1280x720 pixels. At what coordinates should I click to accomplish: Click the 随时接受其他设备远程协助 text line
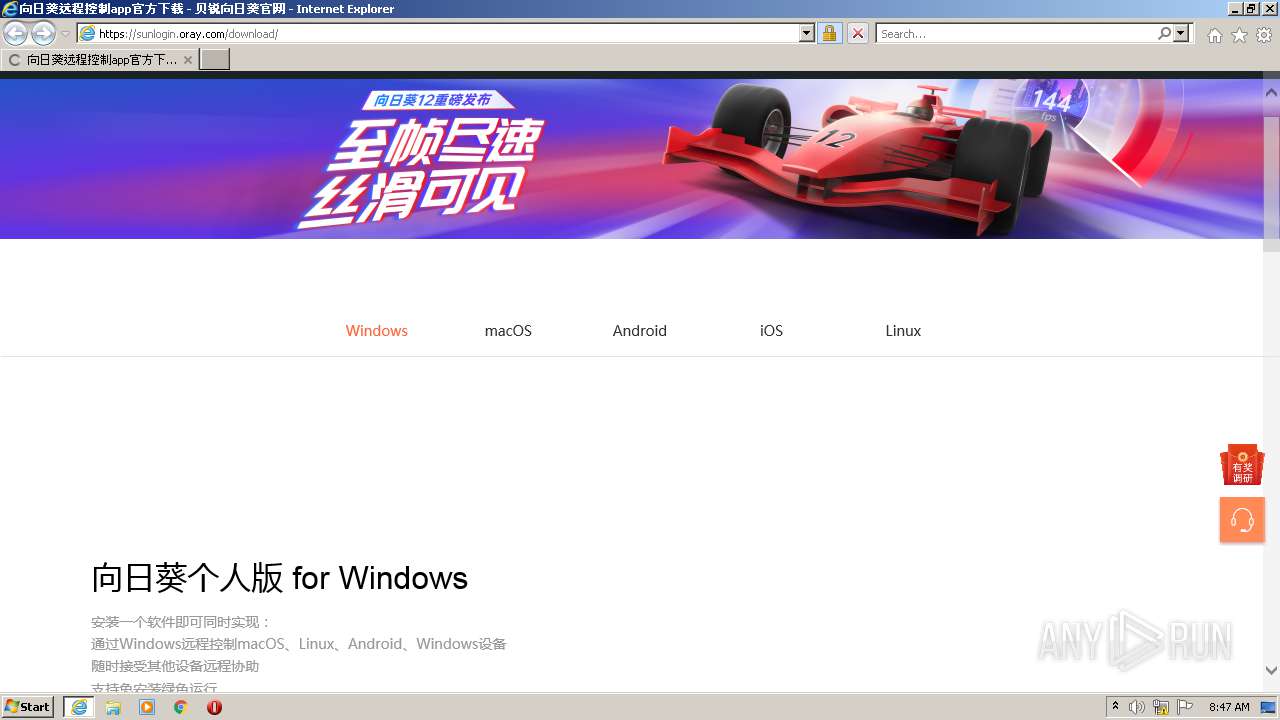point(175,666)
